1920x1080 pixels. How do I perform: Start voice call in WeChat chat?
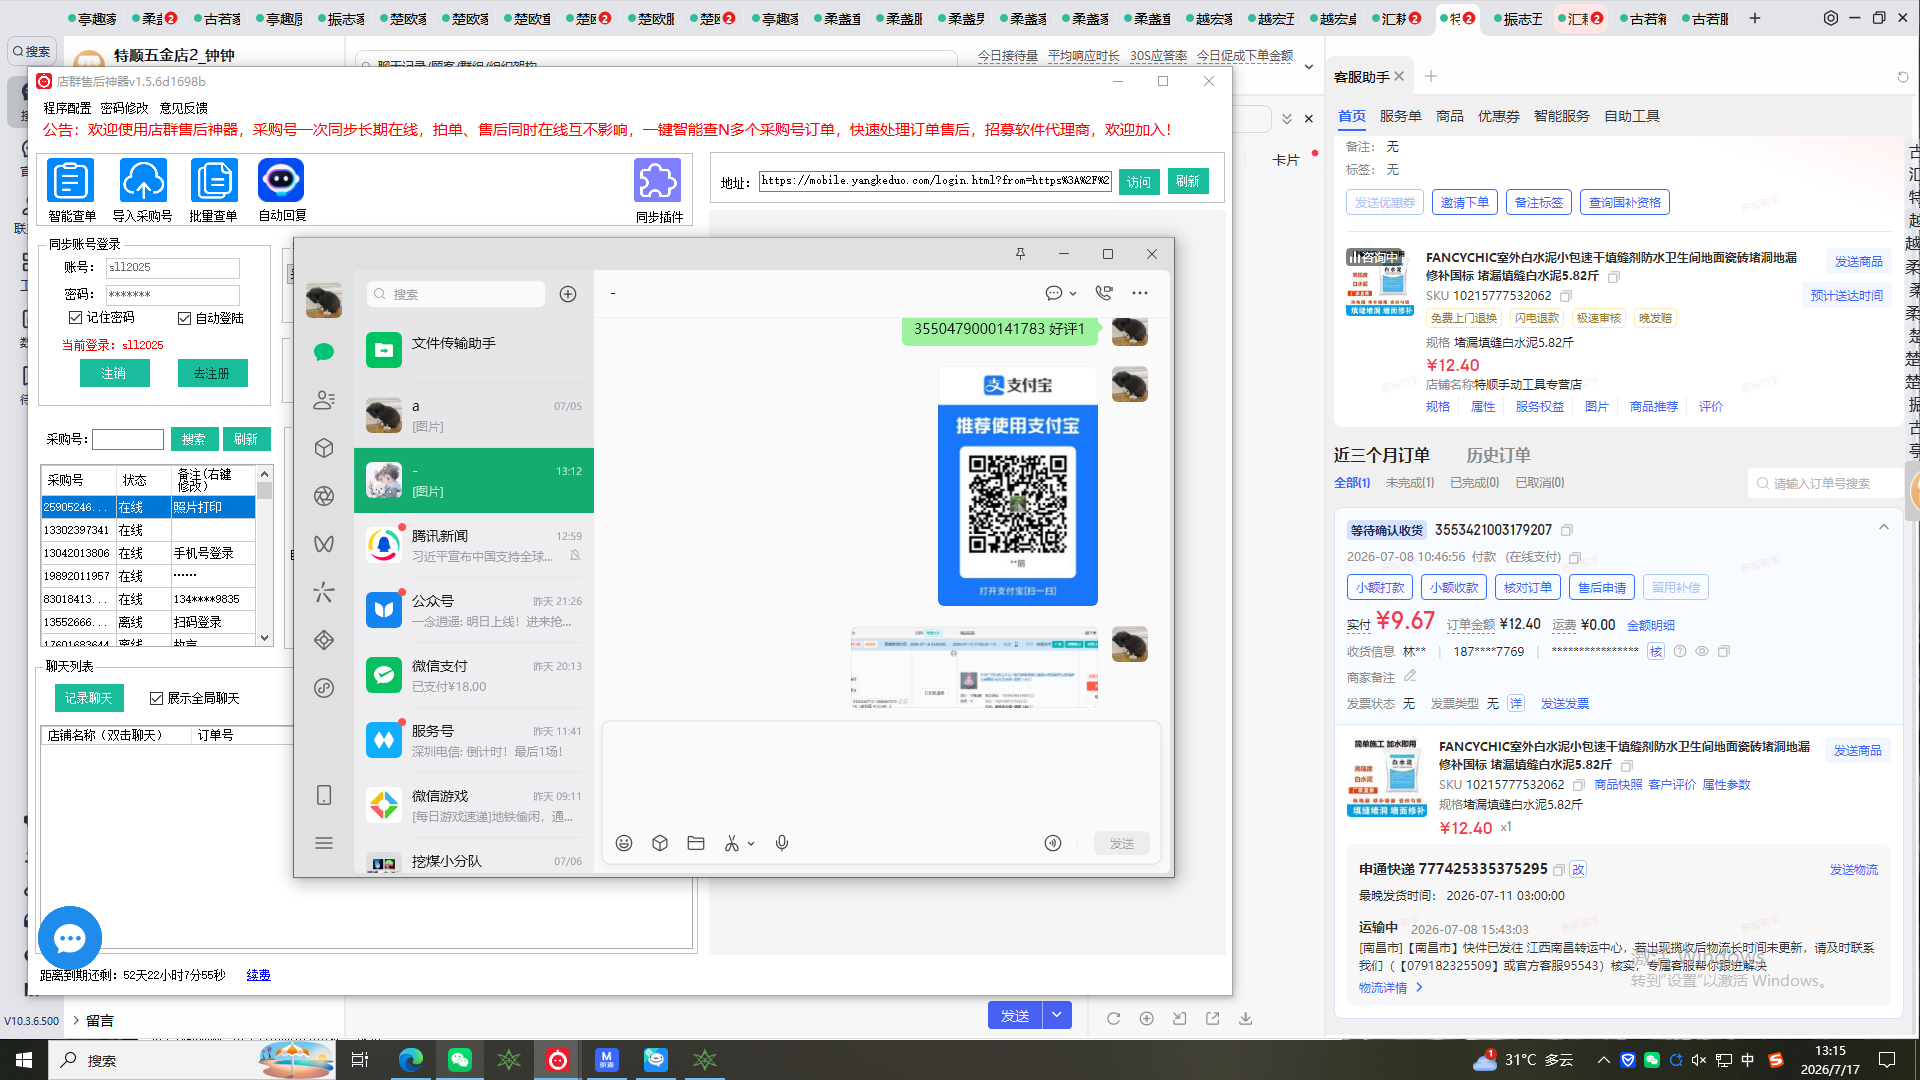(1104, 293)
